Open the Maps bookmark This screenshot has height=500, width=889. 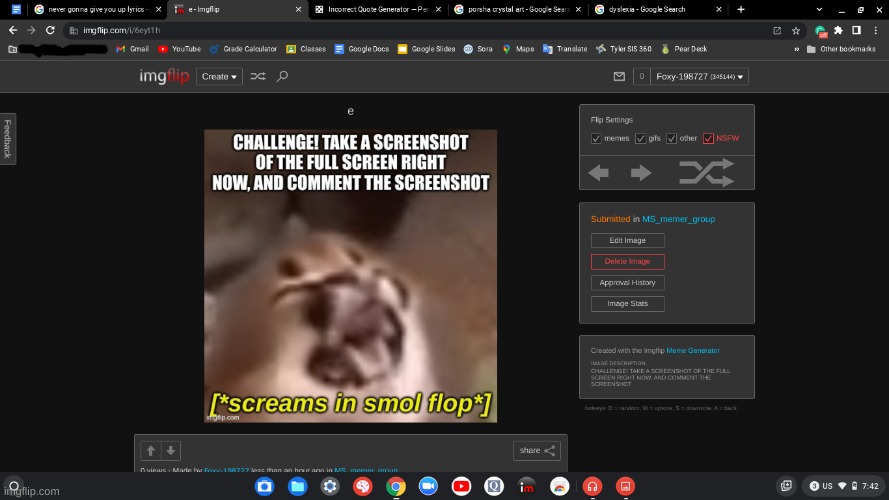coord(518,49)
